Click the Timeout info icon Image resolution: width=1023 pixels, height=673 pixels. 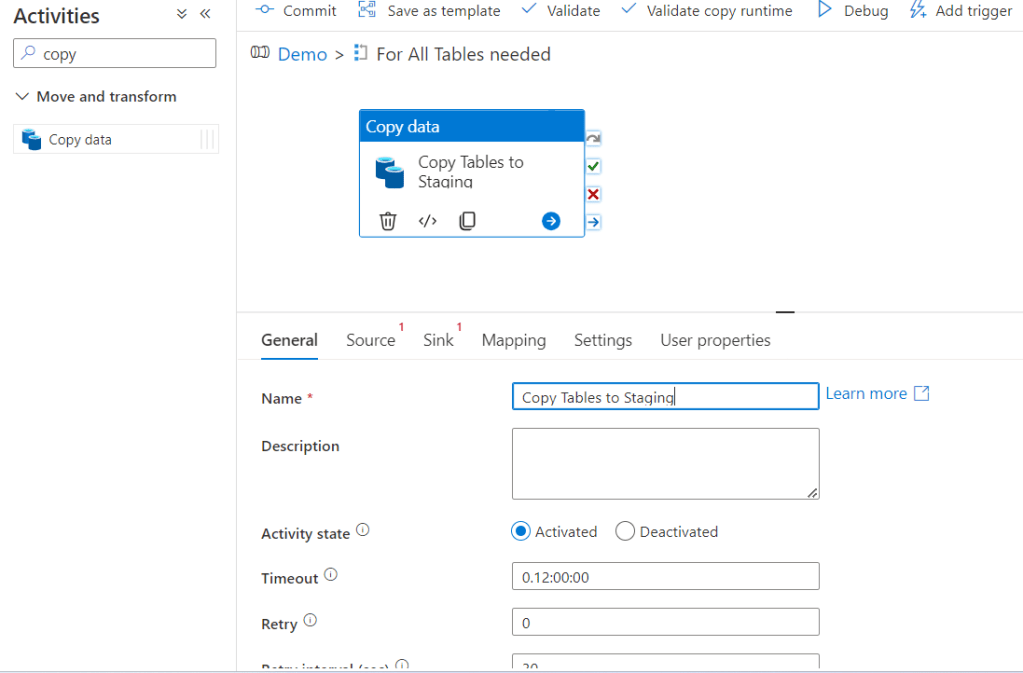point(331,576)
